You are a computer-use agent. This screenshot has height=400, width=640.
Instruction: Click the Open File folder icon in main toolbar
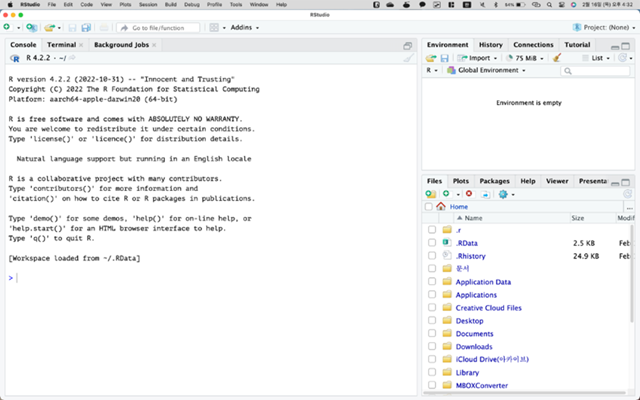[x=49, y=27]
